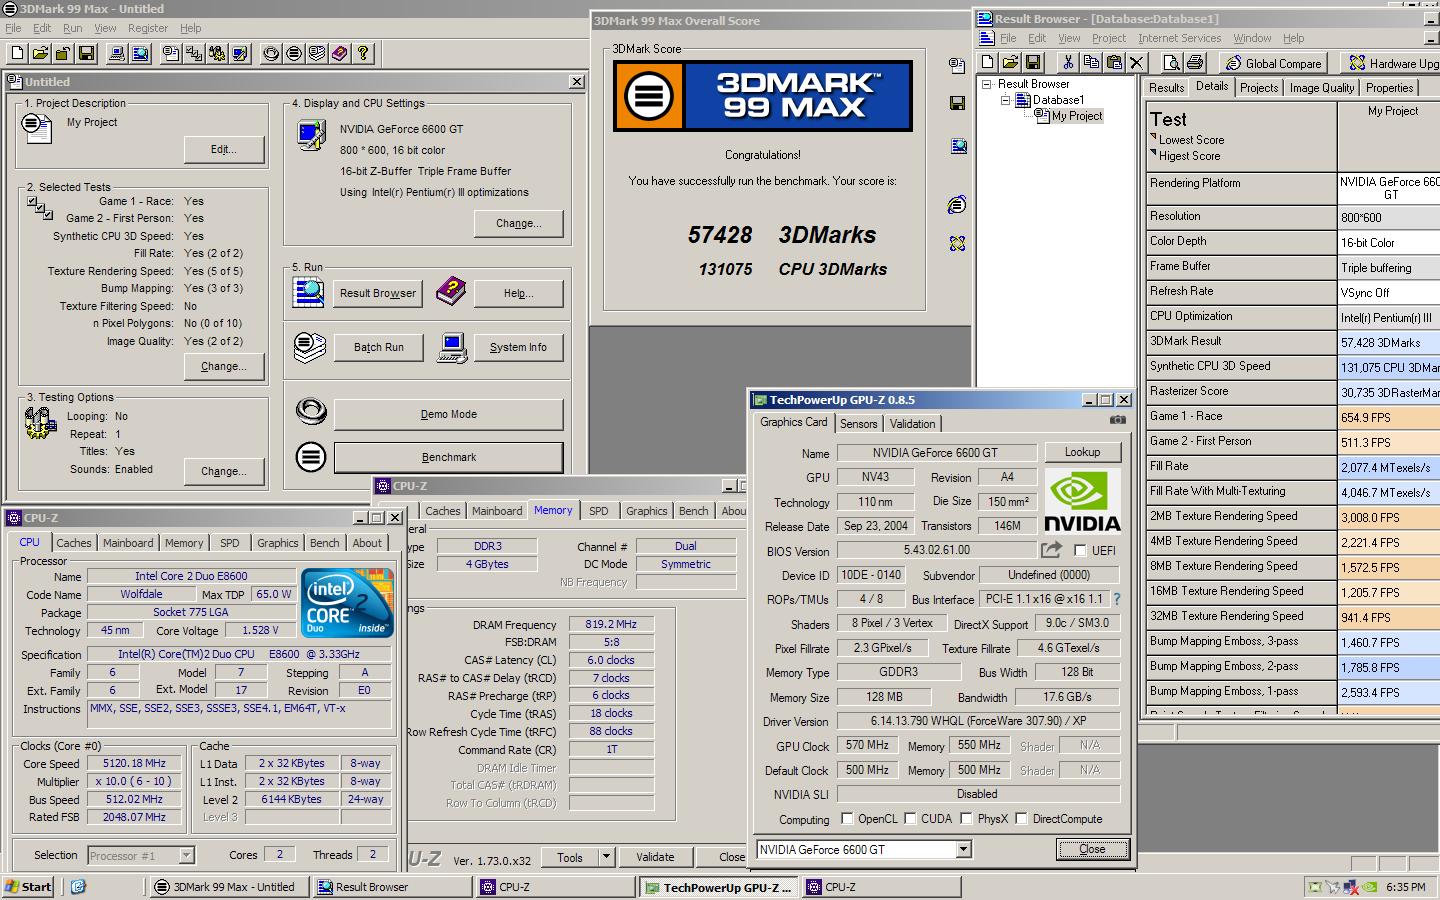
Task: Click Delete X icon in Result Browser toolbar
Action: (x=1136, y=62)
